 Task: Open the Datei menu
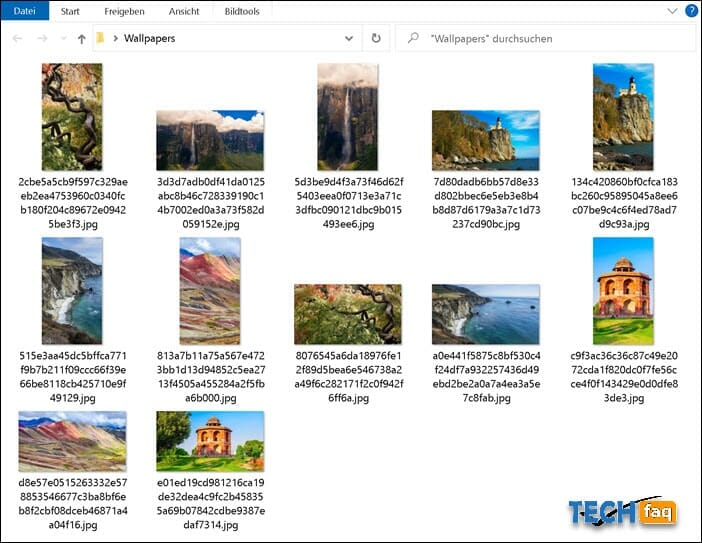click(x=25, y=11)
